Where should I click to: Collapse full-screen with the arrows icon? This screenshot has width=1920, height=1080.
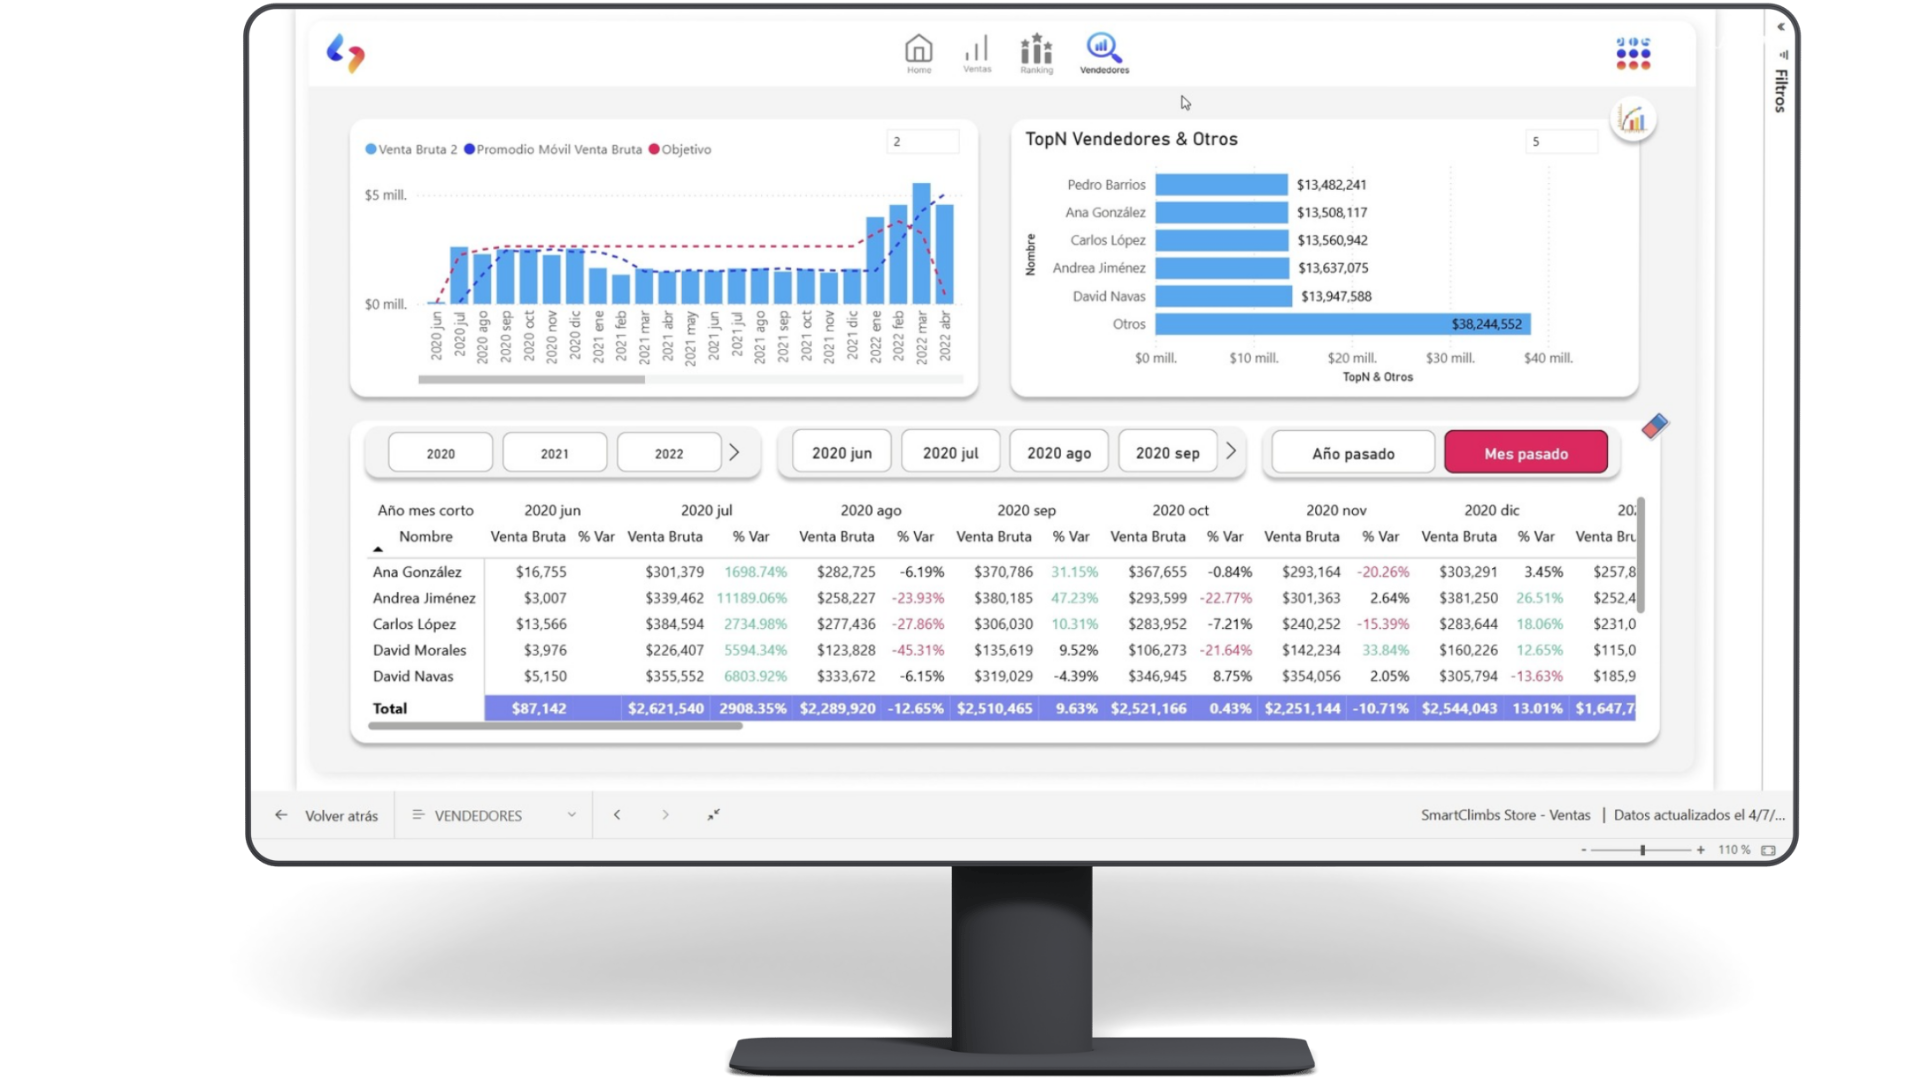[x=713, y=815]
